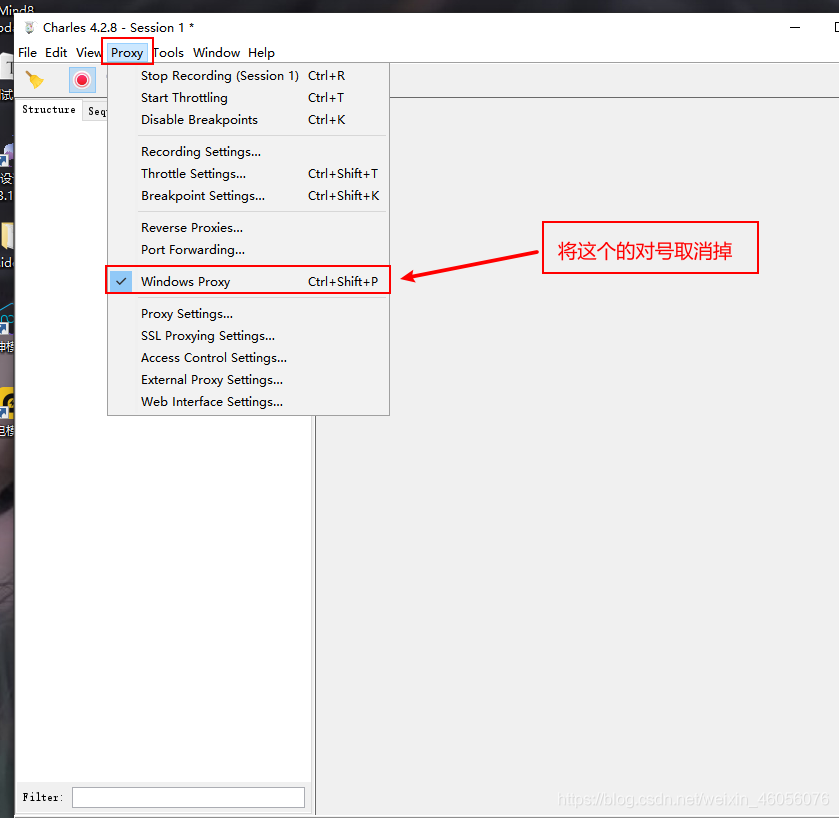
Task: Switch to the Sequence tab
Action: click(x=96, y=111)
